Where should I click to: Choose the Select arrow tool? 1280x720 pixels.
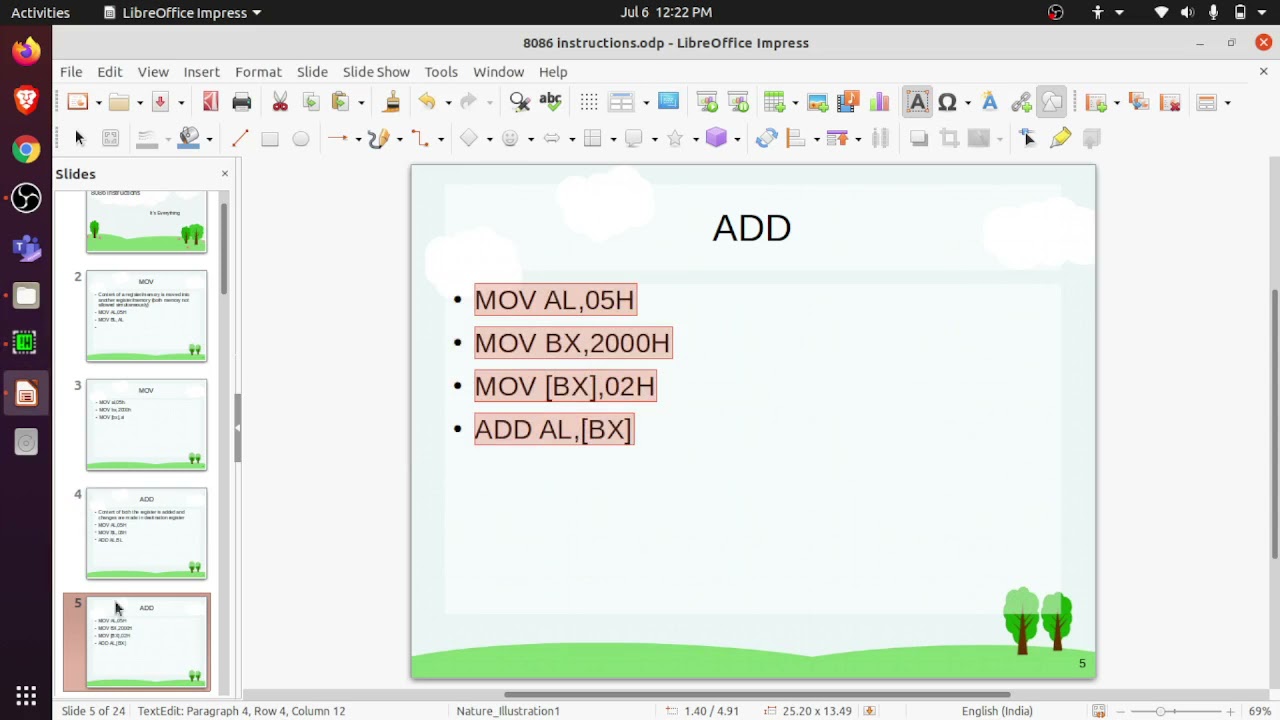[x=80, y=138]
